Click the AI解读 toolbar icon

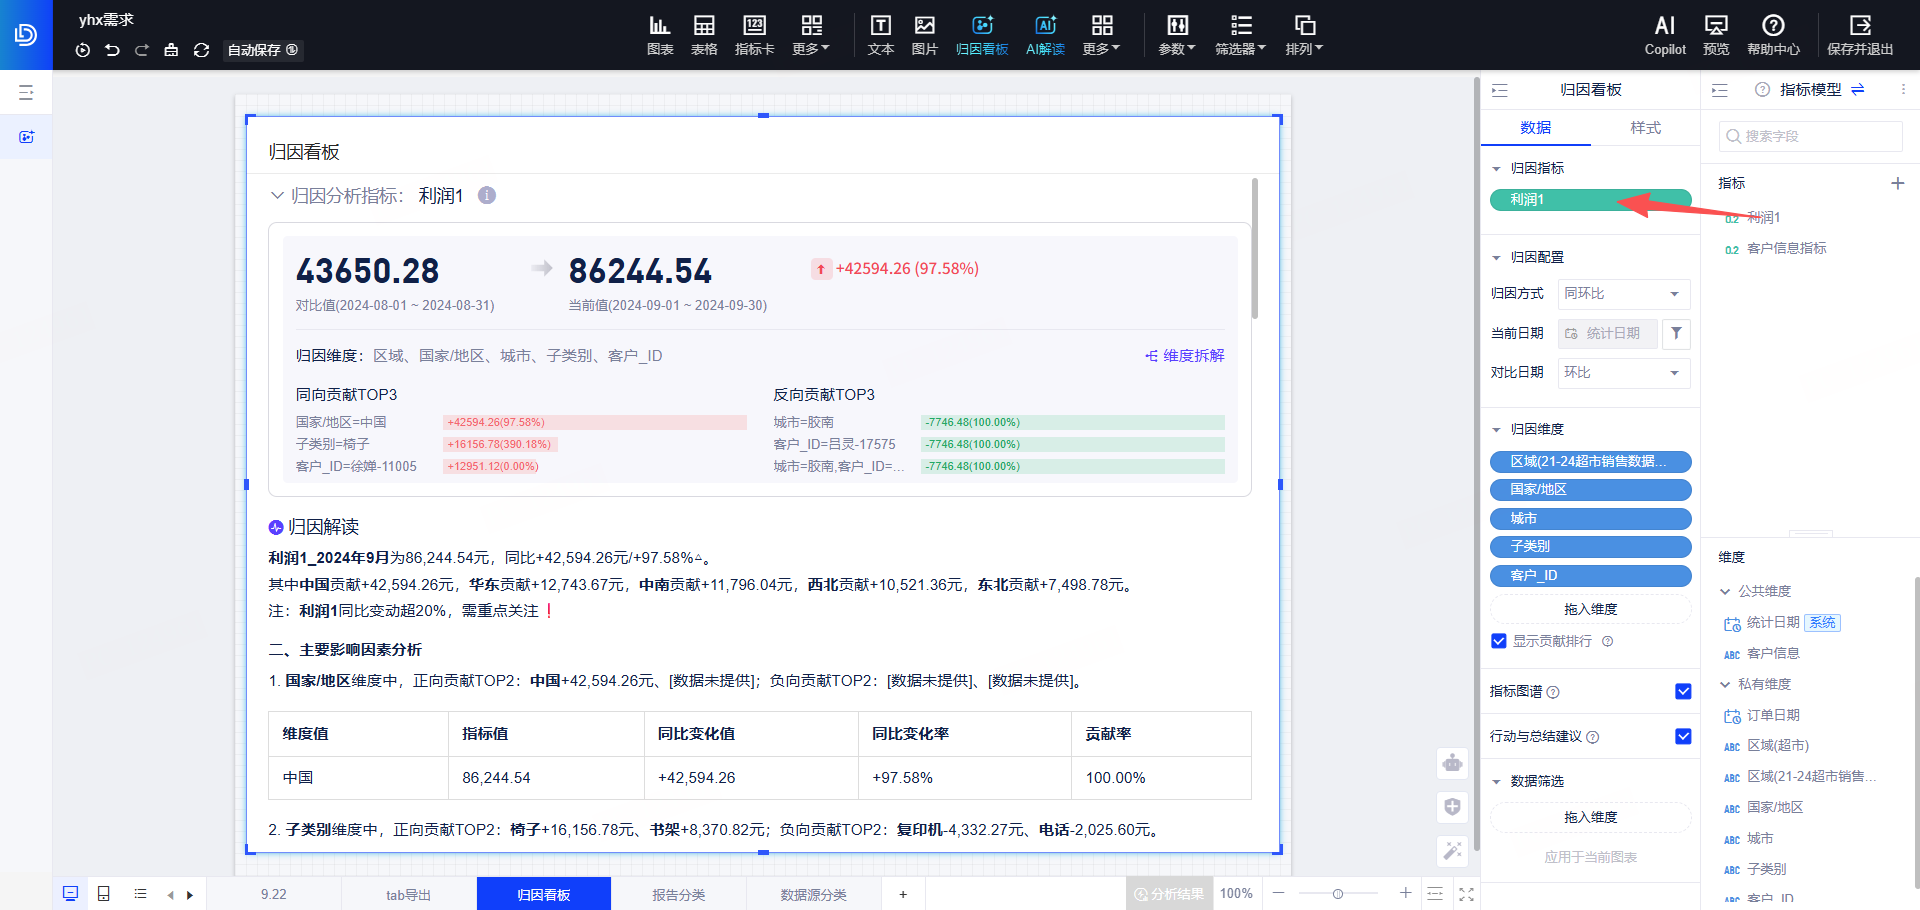(1045, 35)
